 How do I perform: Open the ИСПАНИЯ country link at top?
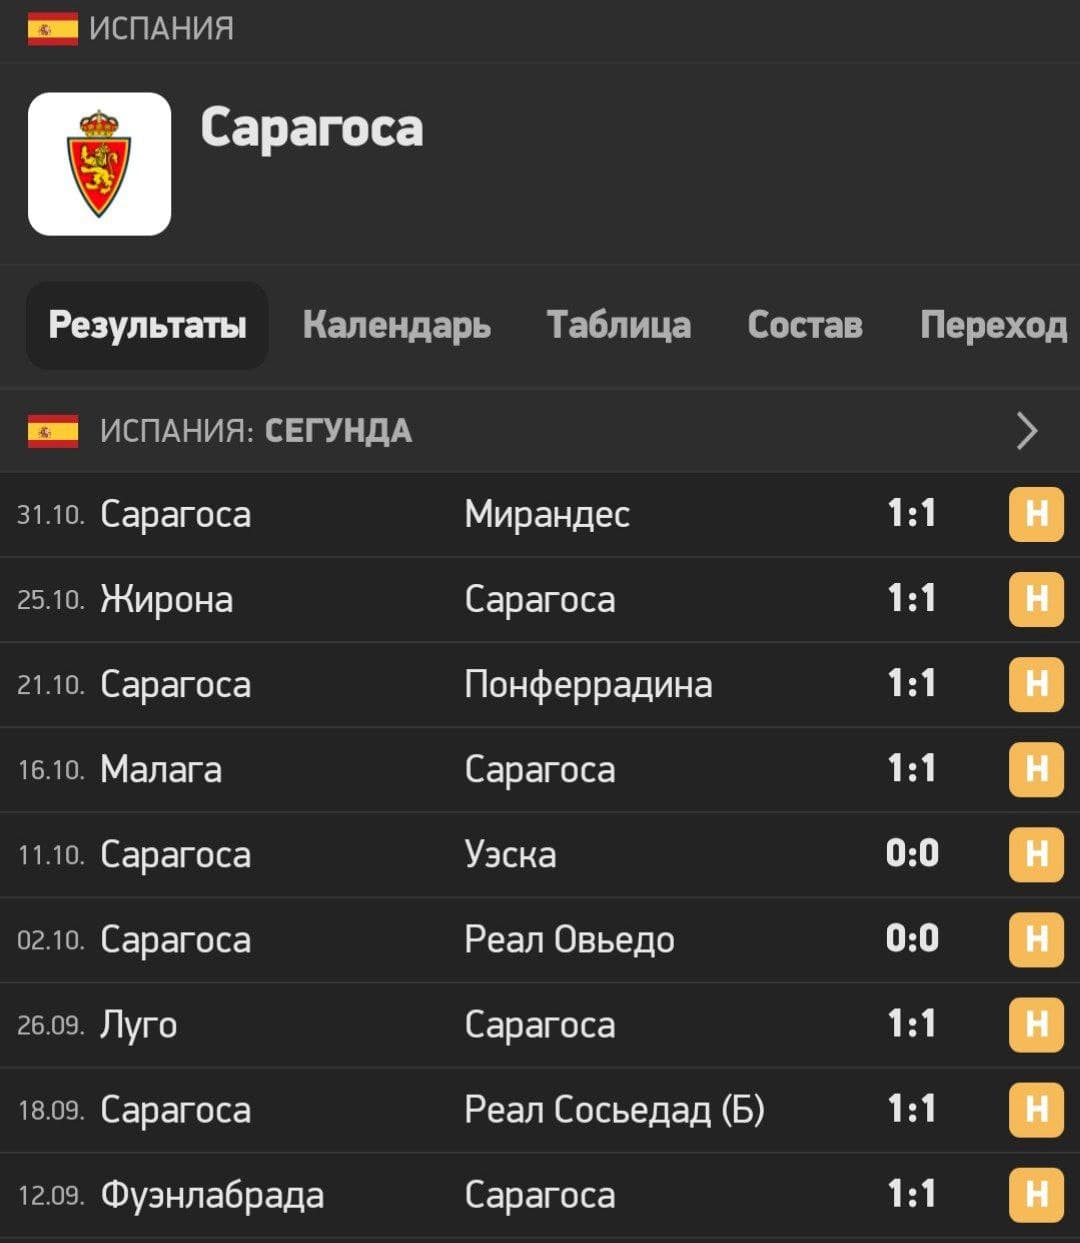[x=161, y=29]
